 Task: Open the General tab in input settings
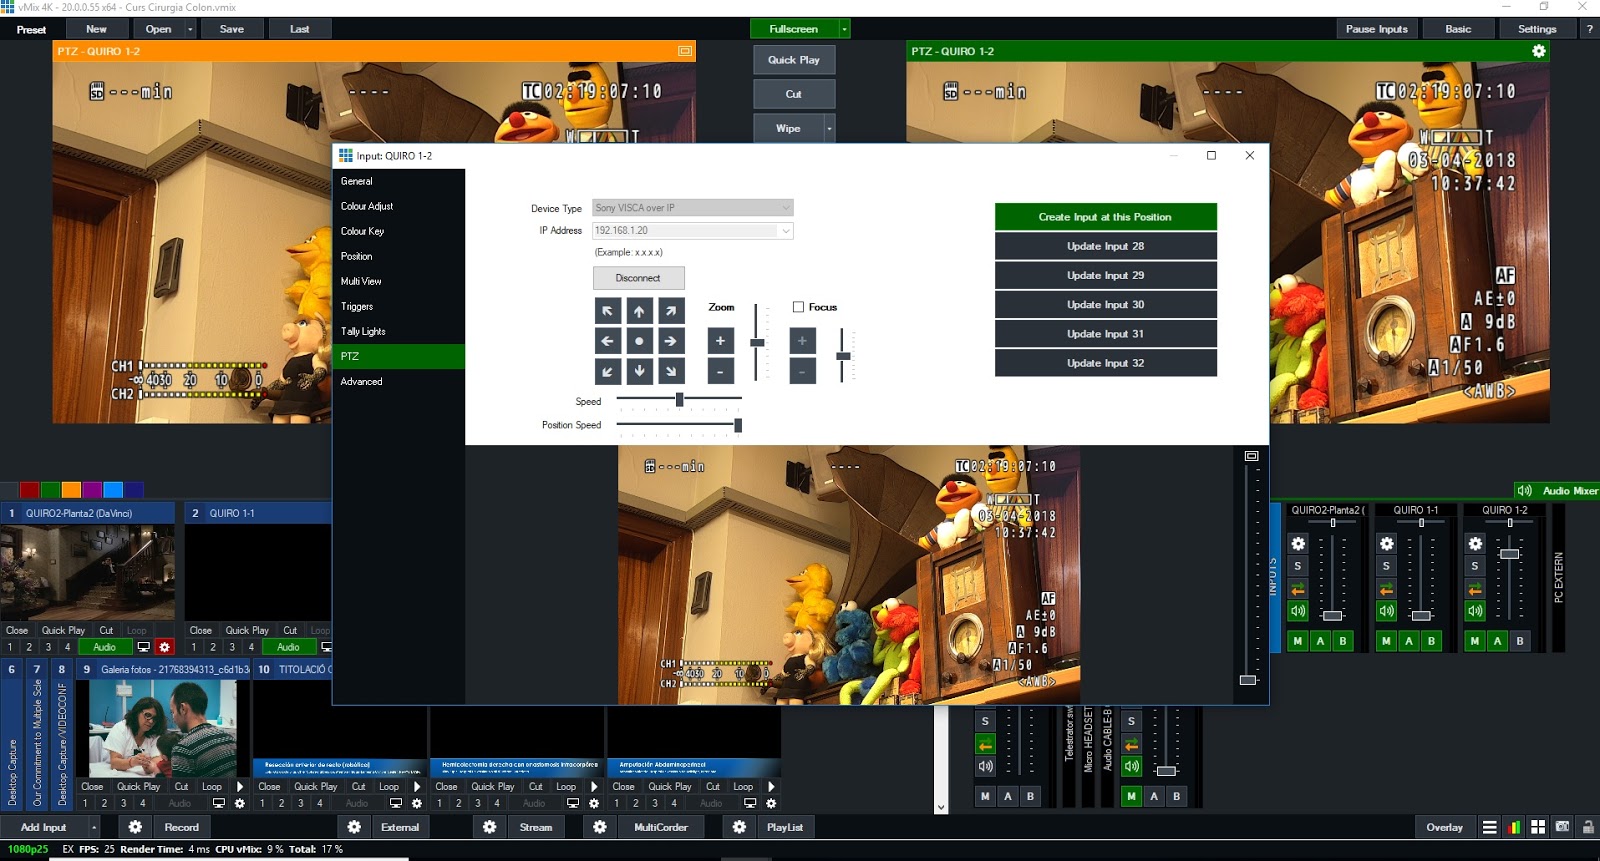pyautogui.click(x=399, y=181)
